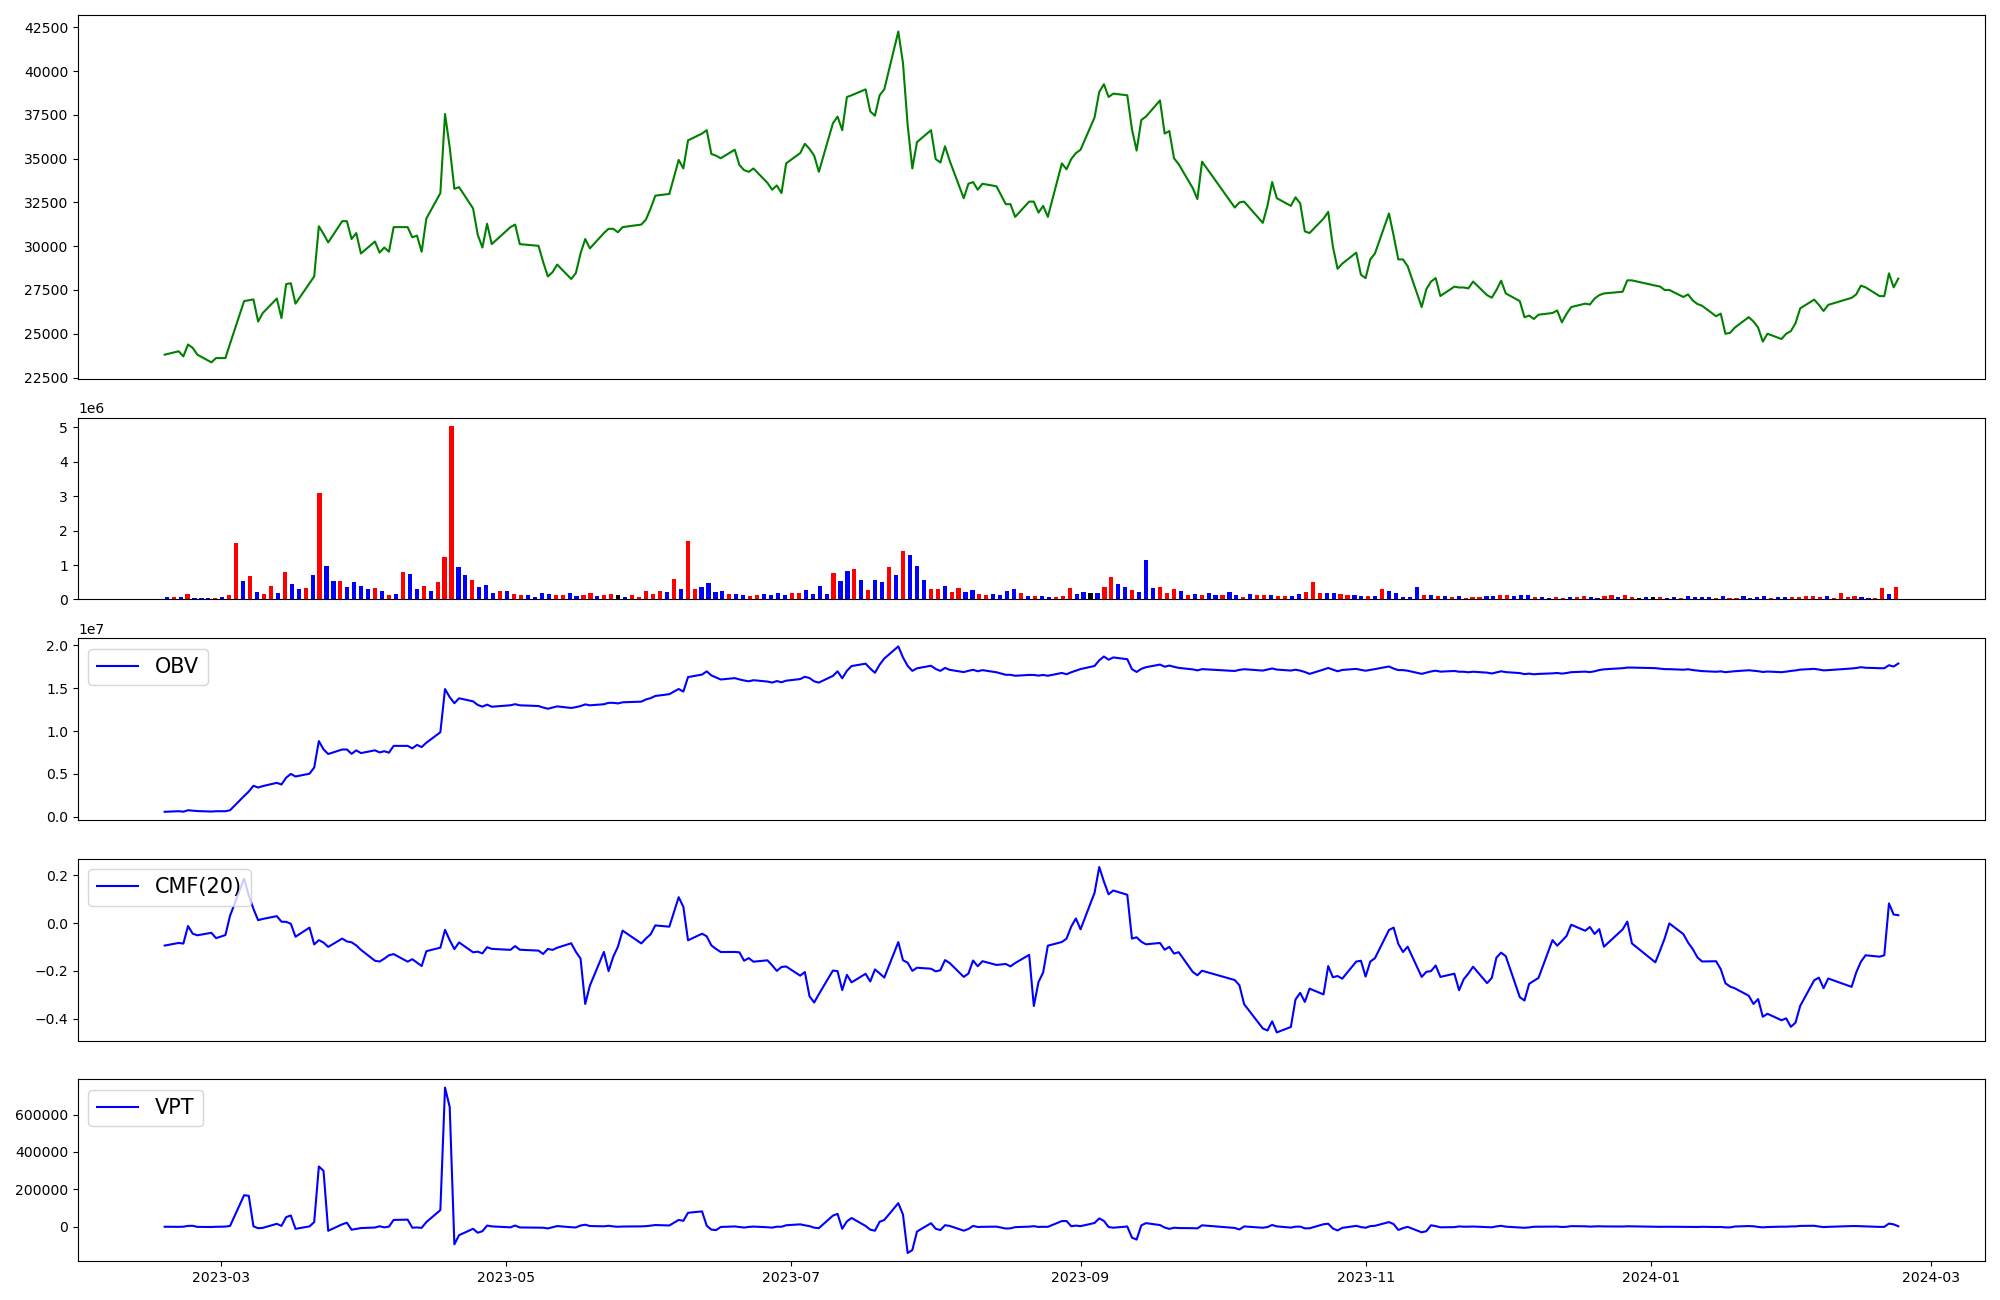This screenshot has width=2000, height=1300.
Task: Select the 2024-03 x-axis date label
Action: 1931,1277
